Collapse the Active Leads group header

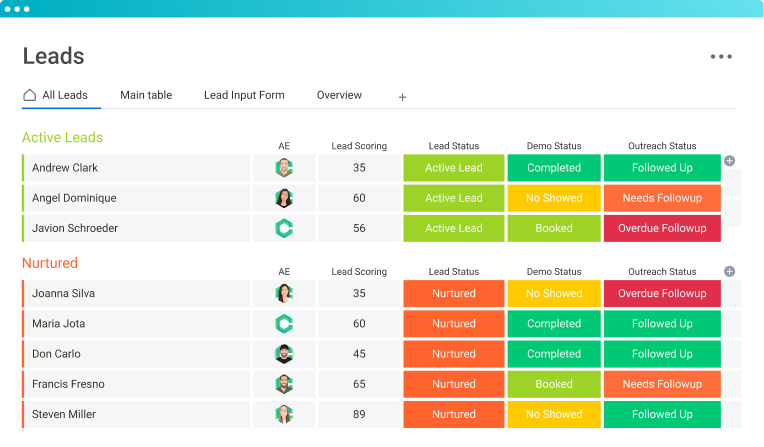point(62,137)
